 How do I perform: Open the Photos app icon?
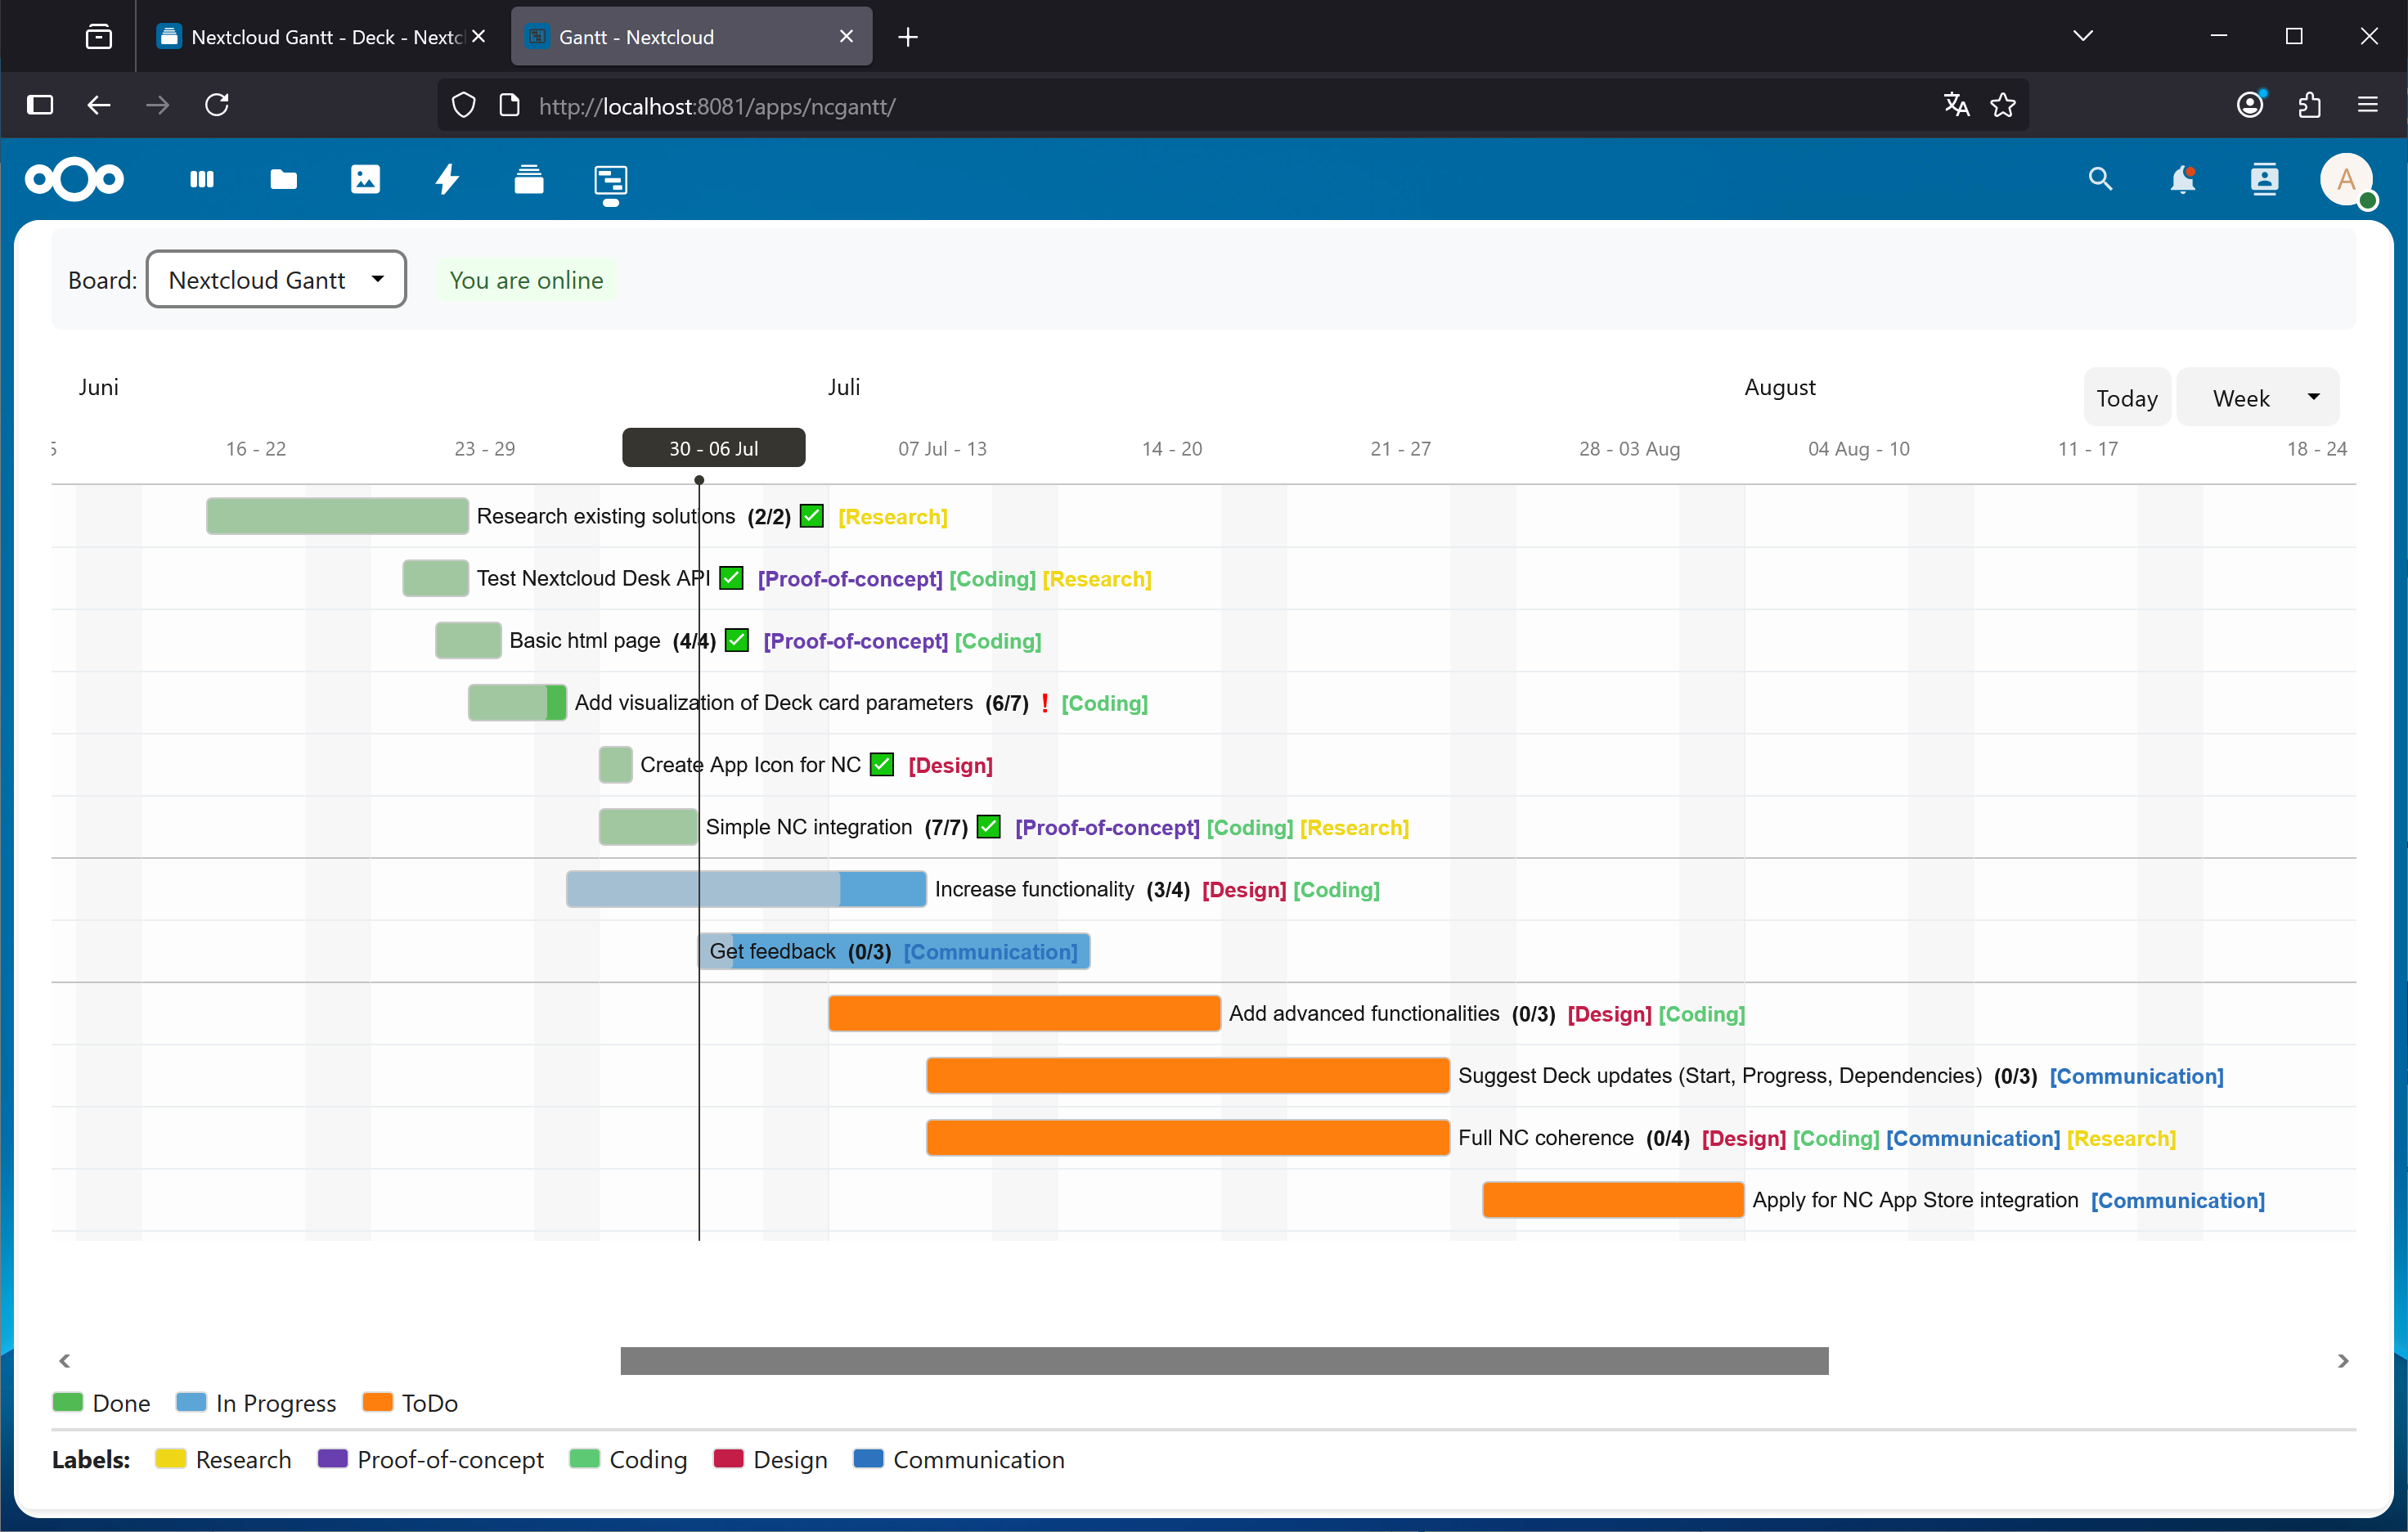tap(365, 179)
